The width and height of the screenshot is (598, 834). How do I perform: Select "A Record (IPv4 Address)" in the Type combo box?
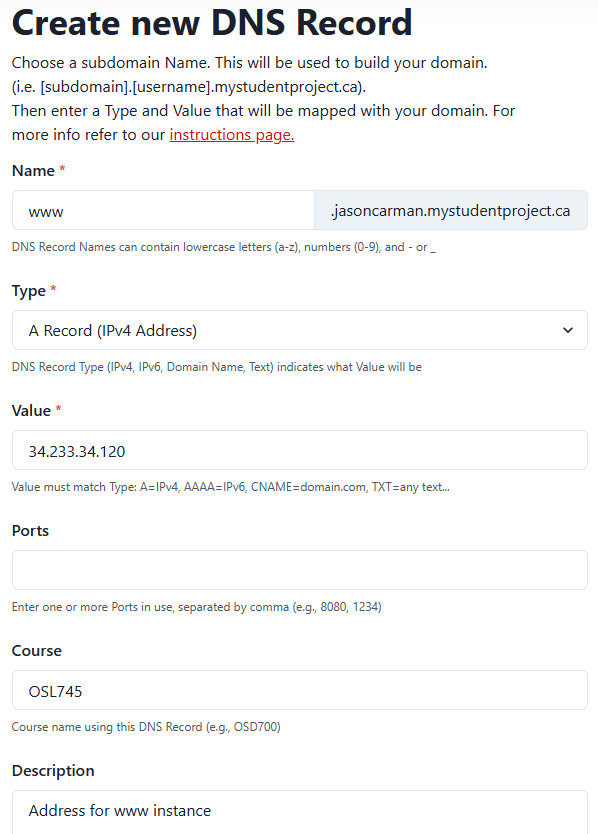[x=298, y=330]
